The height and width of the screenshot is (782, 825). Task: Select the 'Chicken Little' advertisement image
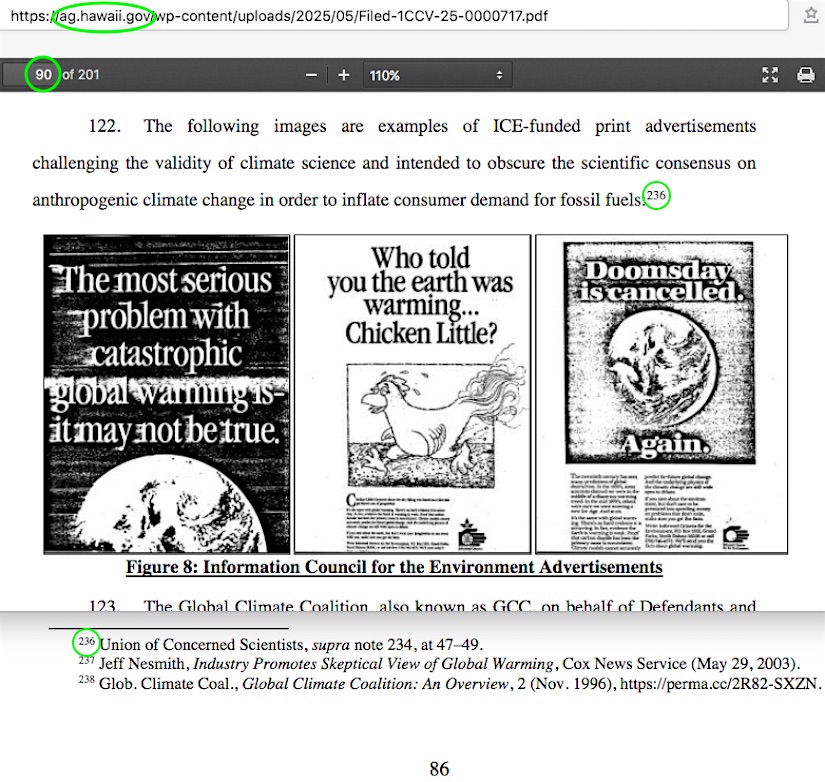(412, 393)
